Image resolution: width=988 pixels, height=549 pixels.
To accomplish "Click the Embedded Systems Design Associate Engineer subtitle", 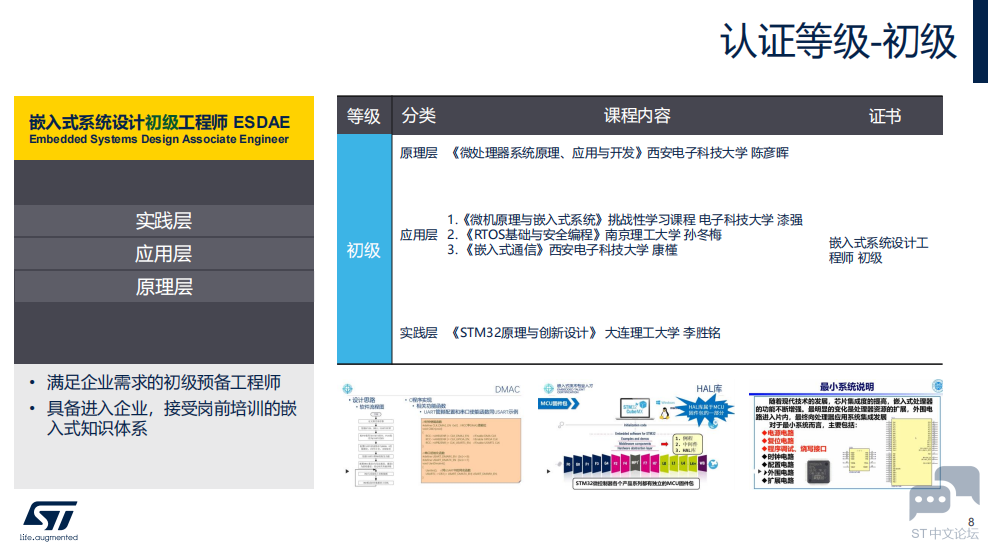I will 159,139.
